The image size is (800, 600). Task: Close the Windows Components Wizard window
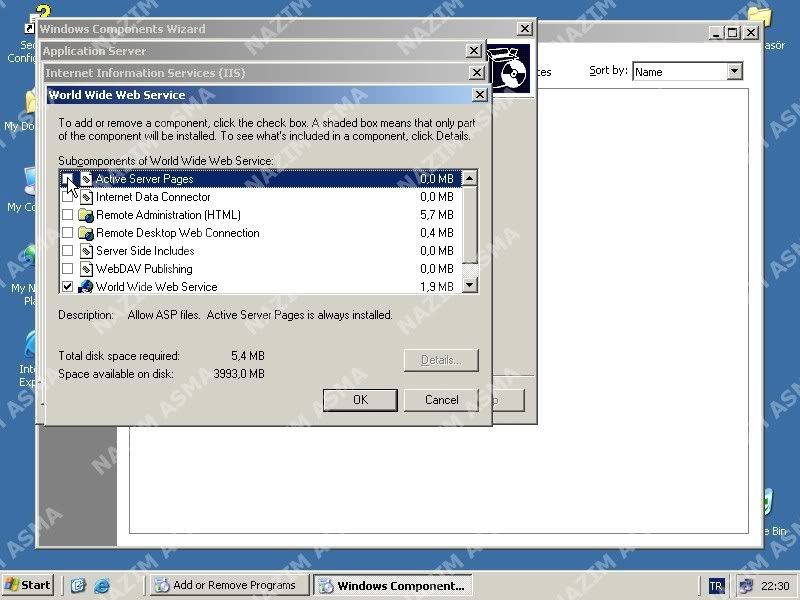[524, 29]
